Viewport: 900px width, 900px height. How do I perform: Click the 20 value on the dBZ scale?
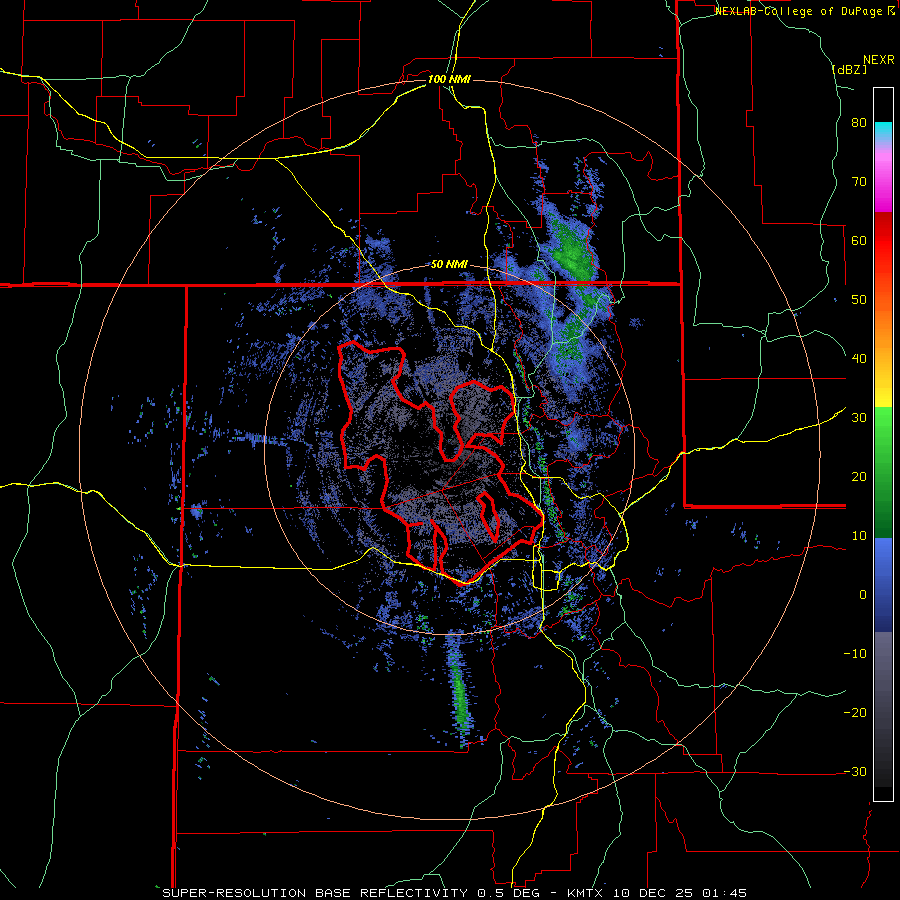click(859, 476)
